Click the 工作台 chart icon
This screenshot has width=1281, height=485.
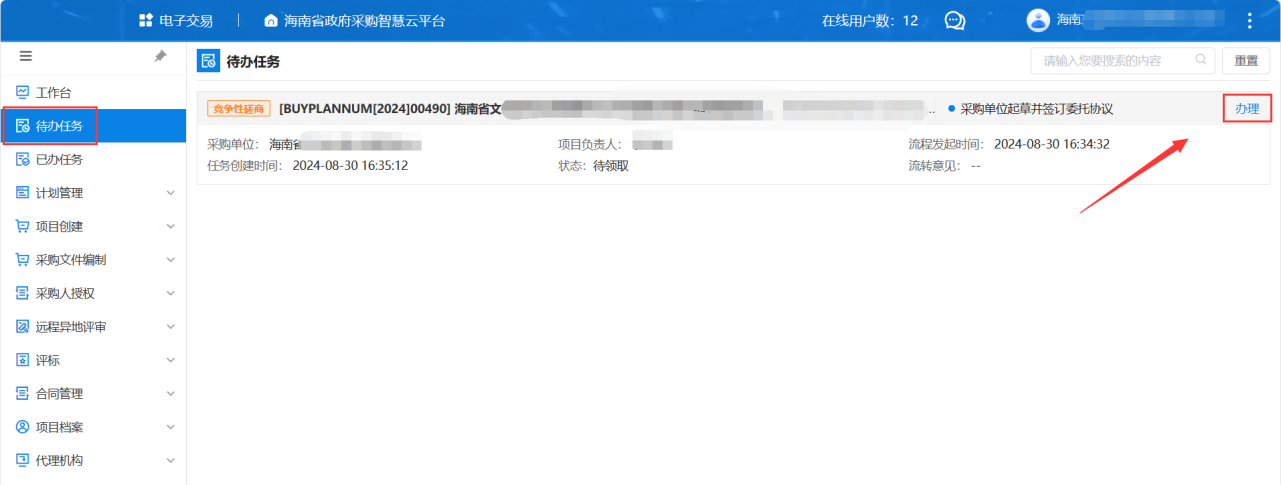(22, 92)
